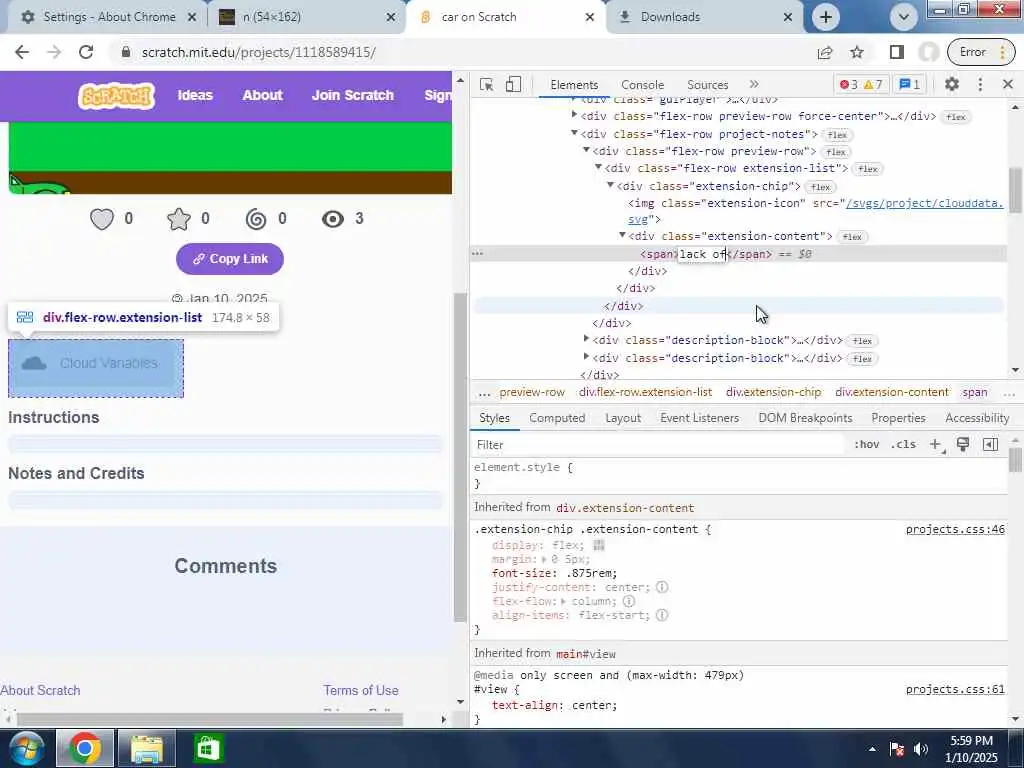The image size is (1024, 768).
Task: Toggle the device toolbar icon in DevTools
Action: click(x=513, y=85)
